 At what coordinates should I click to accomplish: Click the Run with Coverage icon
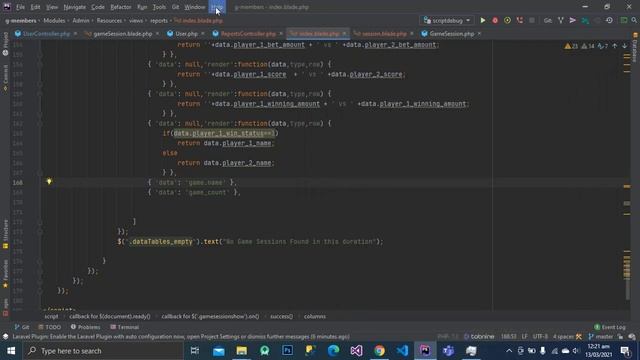pos(507,20)
